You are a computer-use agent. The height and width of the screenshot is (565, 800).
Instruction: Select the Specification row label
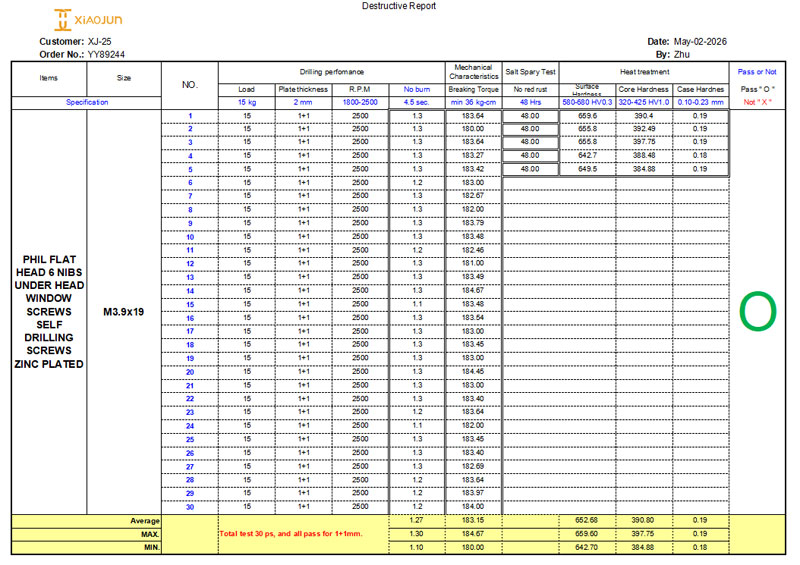[x=87, y=102]
